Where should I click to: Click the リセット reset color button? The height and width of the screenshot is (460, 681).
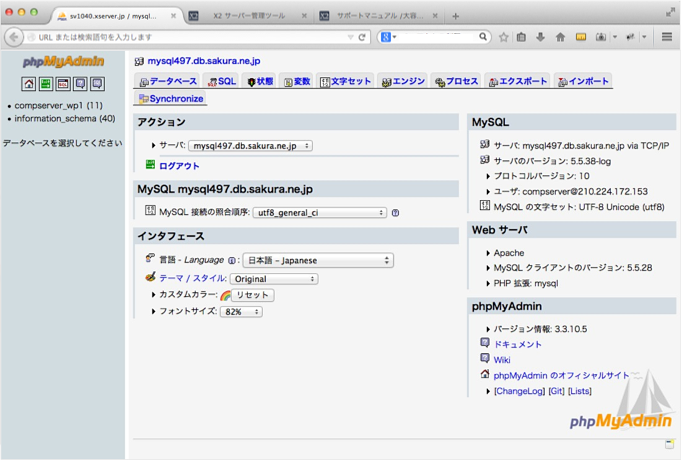click(x=252, y=295)
